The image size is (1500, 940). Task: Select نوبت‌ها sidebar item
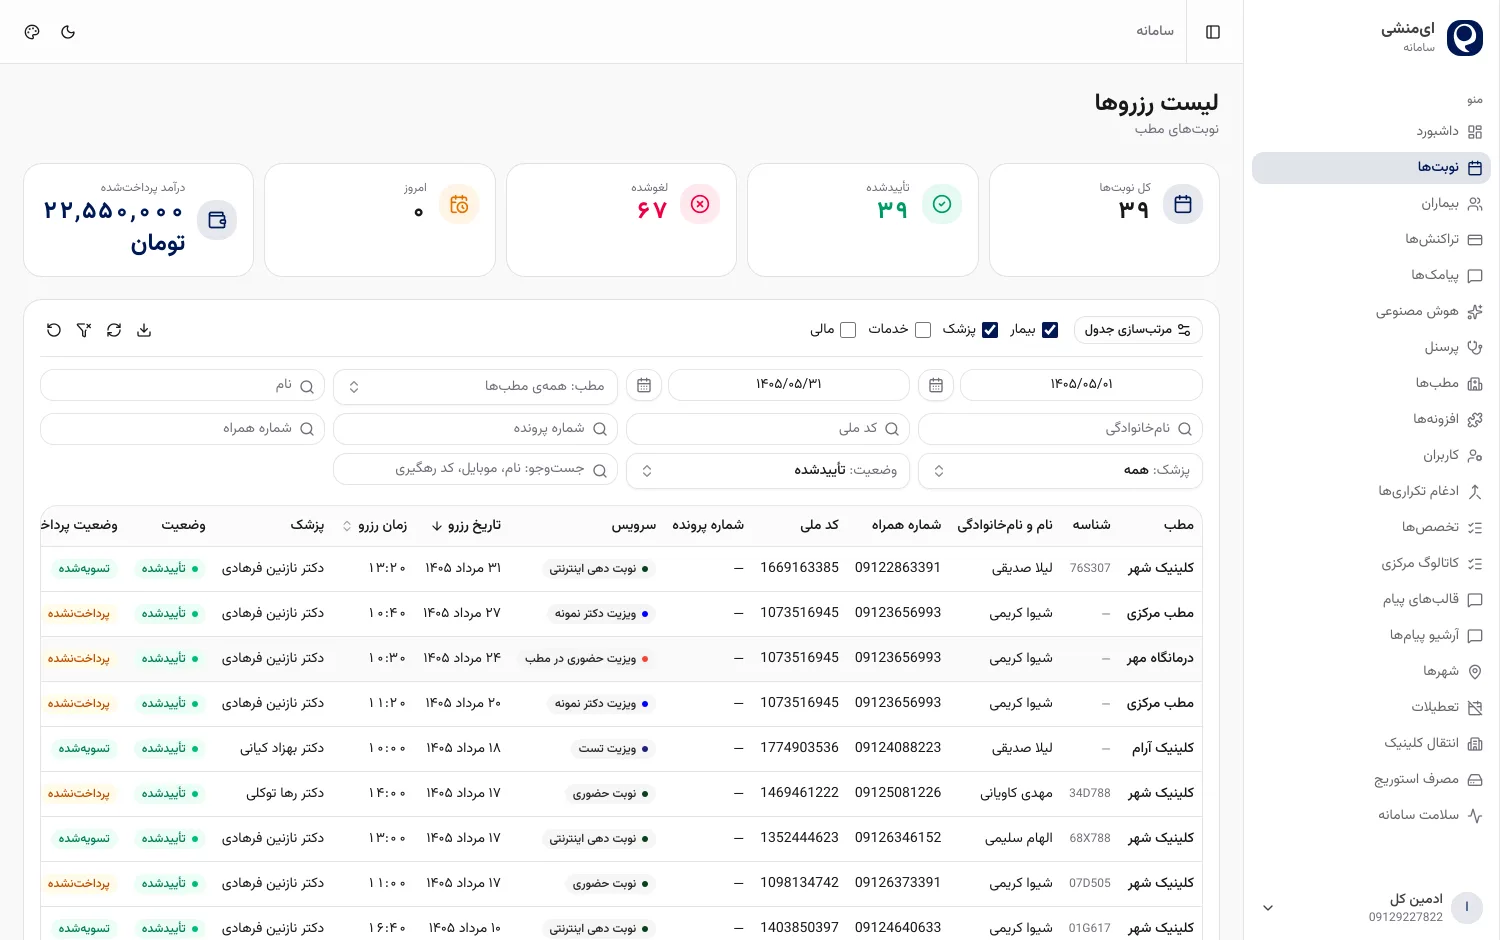(x=1371, y=168)
